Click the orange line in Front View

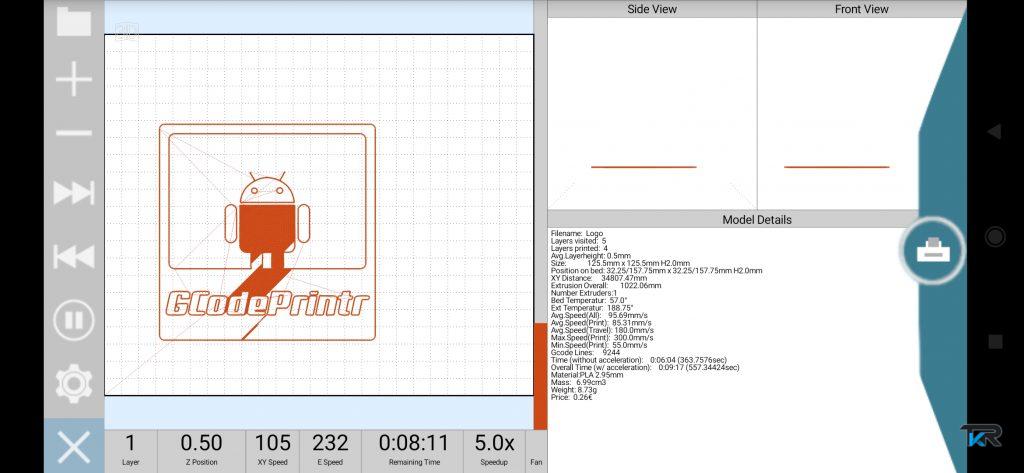coord(837,167)
